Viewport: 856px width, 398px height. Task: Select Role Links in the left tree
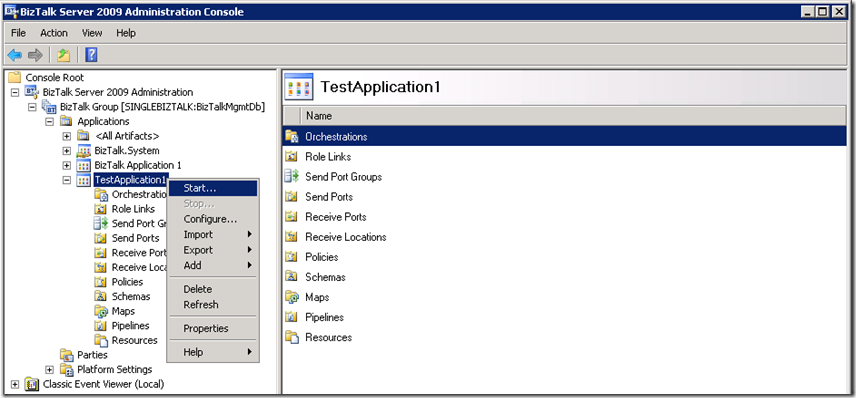pos(133,209)
